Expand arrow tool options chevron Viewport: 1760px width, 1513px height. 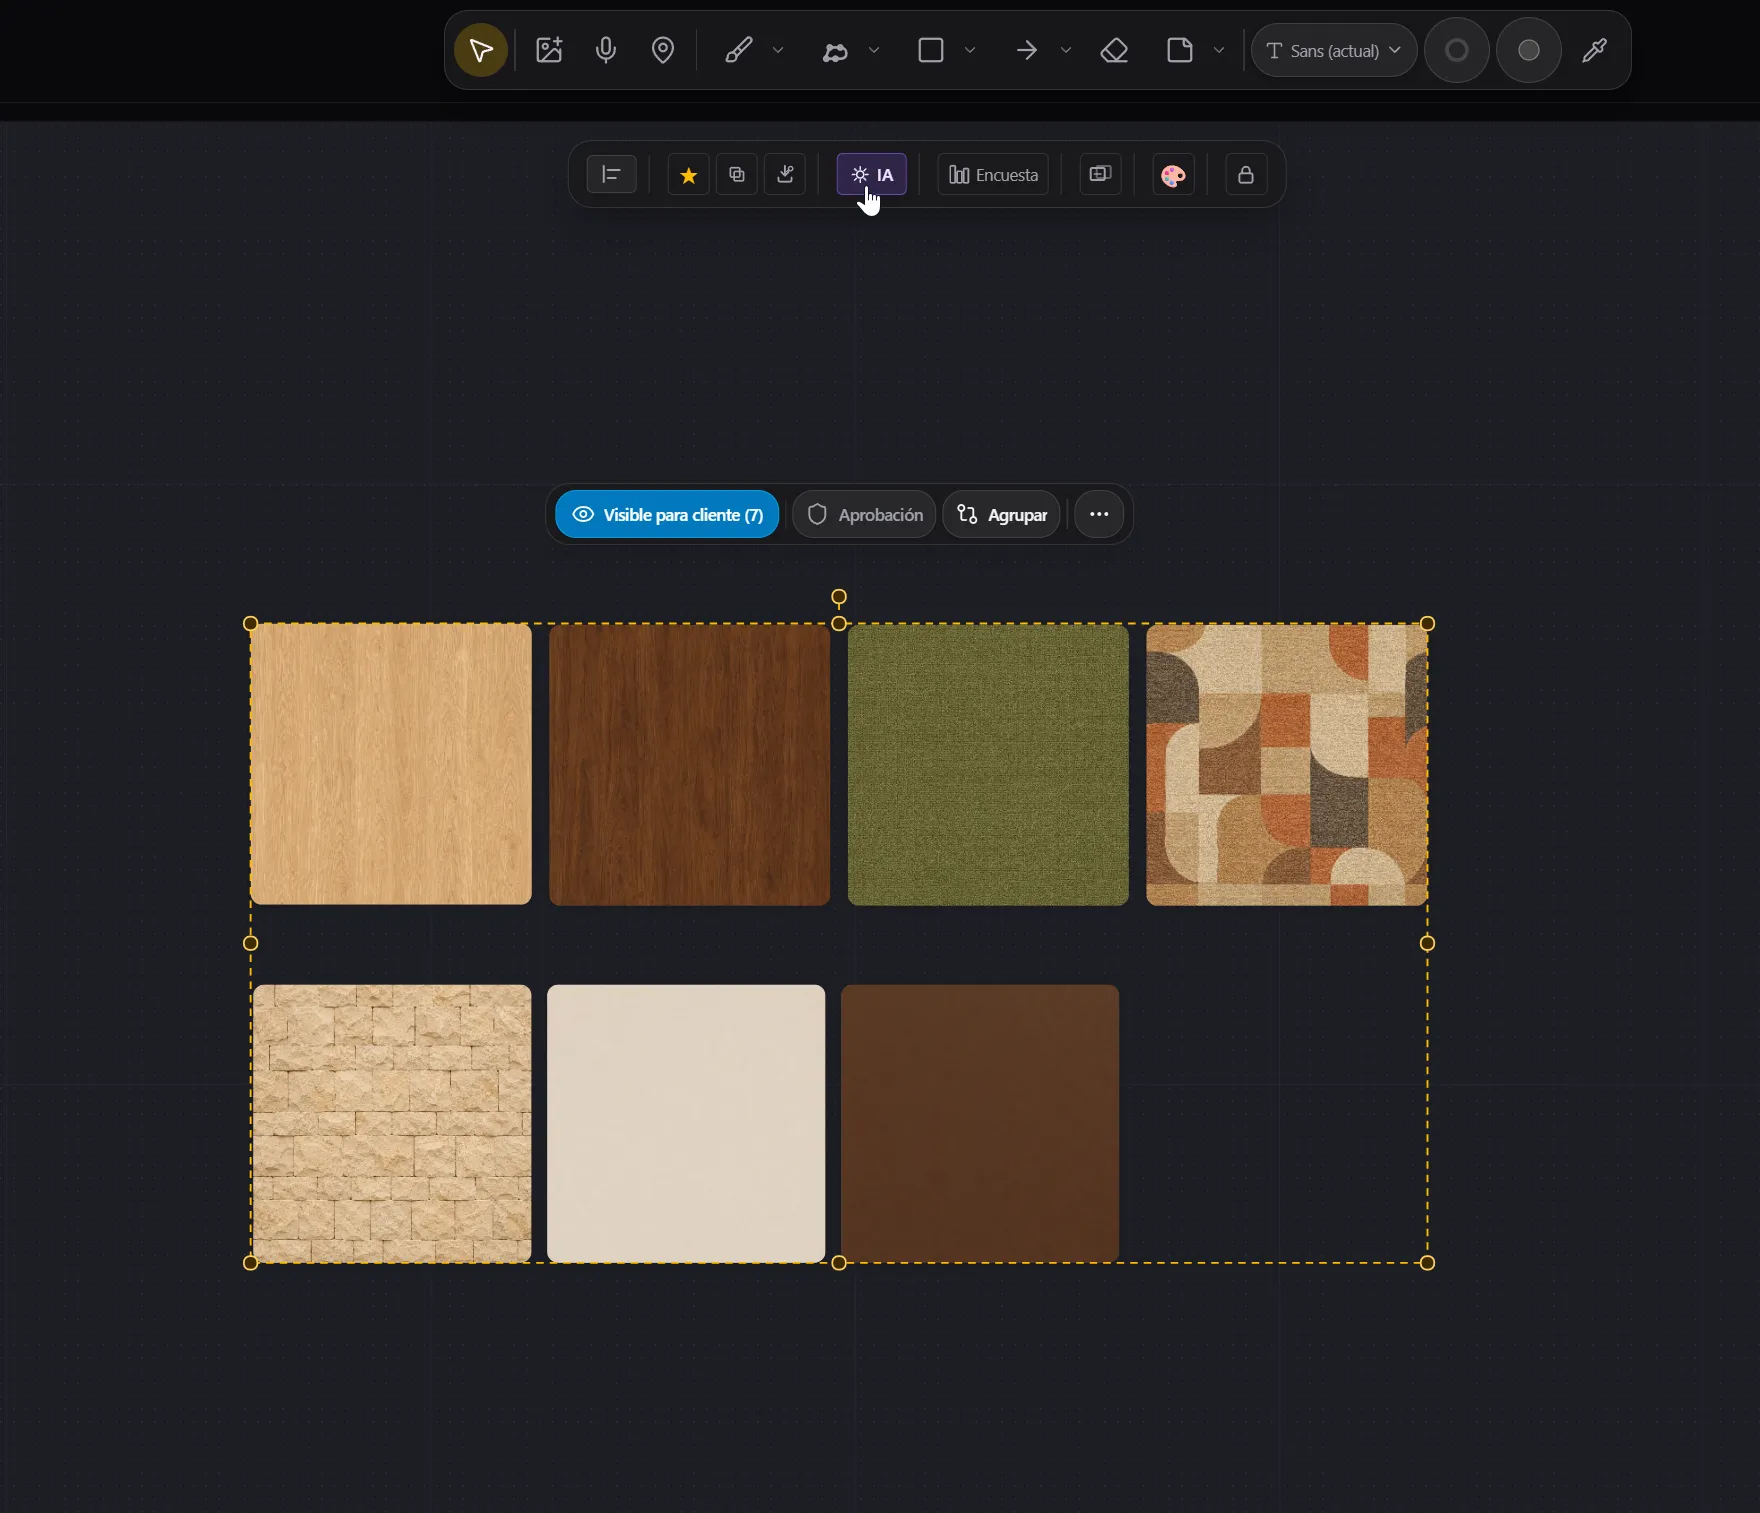pyautogui.click(x=1066, y=50)
